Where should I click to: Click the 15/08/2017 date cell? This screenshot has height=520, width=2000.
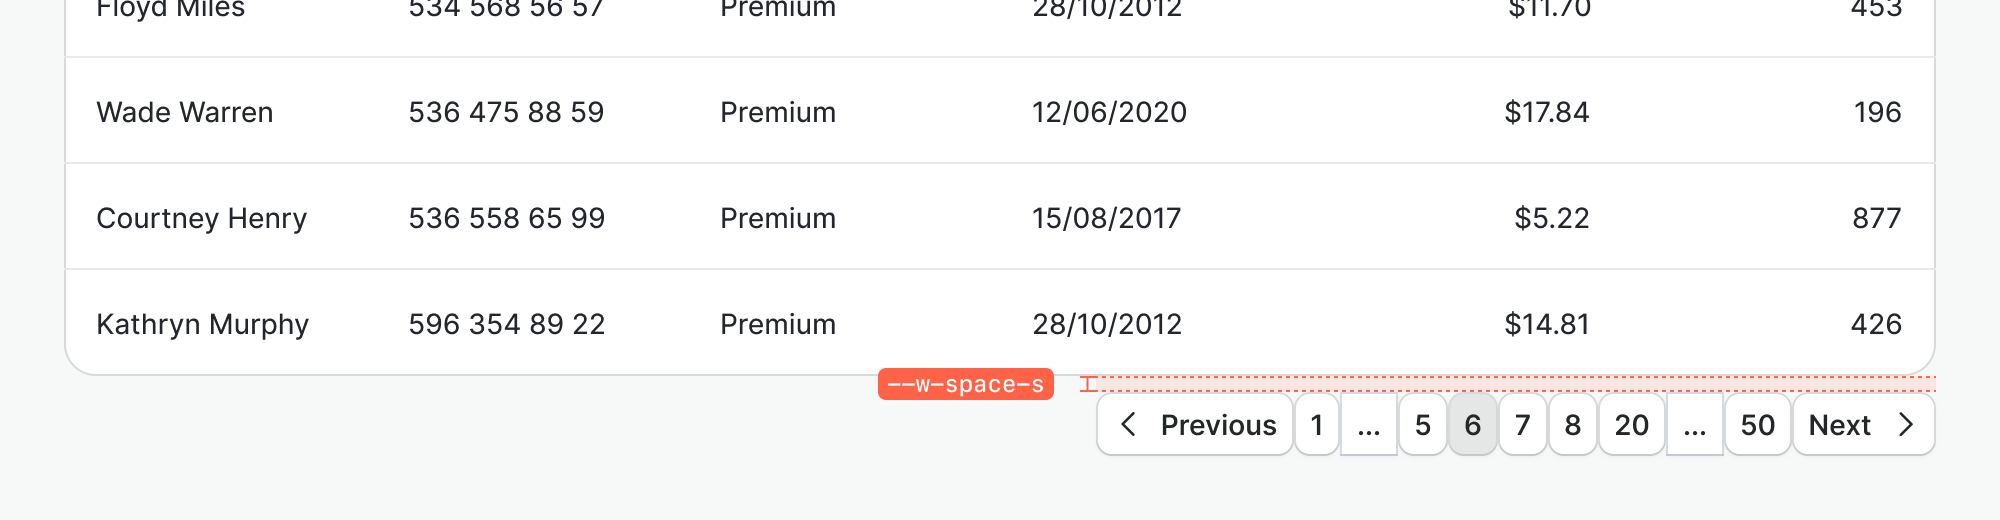pos(1107,218)
